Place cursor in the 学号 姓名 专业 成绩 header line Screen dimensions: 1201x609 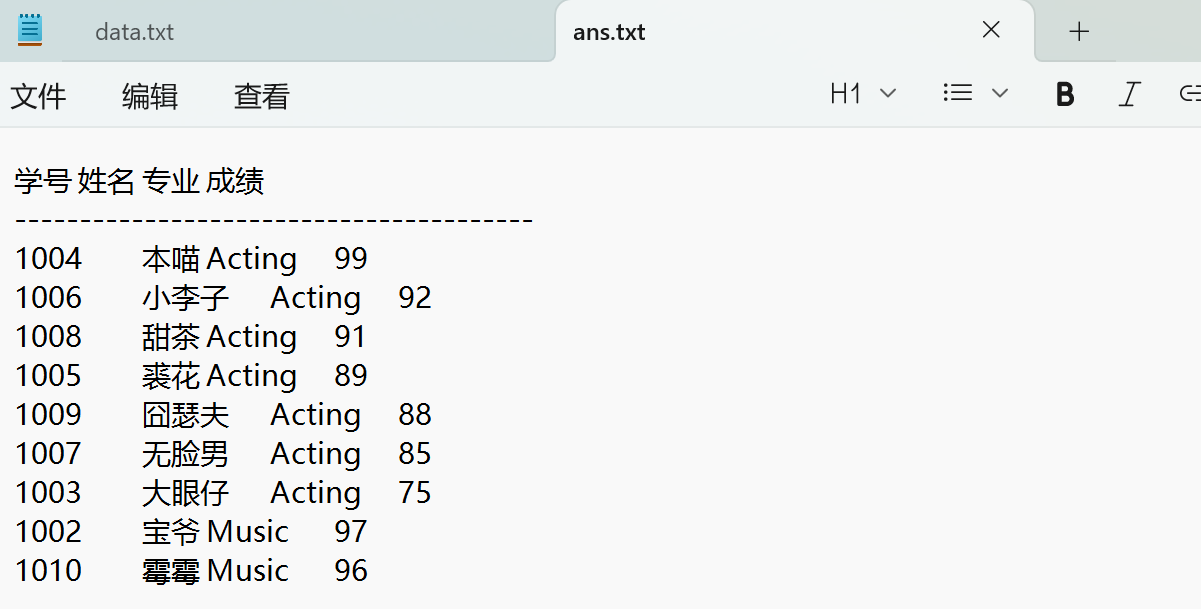[x=139, y=181]
